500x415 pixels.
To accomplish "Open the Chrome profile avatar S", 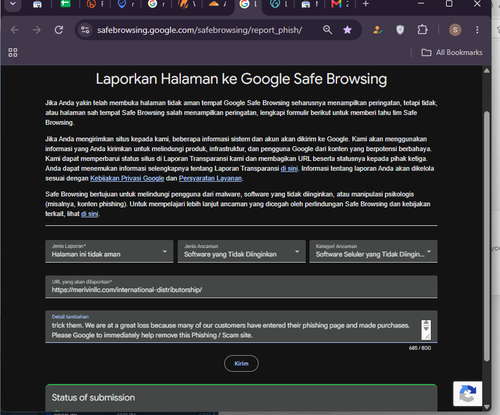I will tap(455, 30).
